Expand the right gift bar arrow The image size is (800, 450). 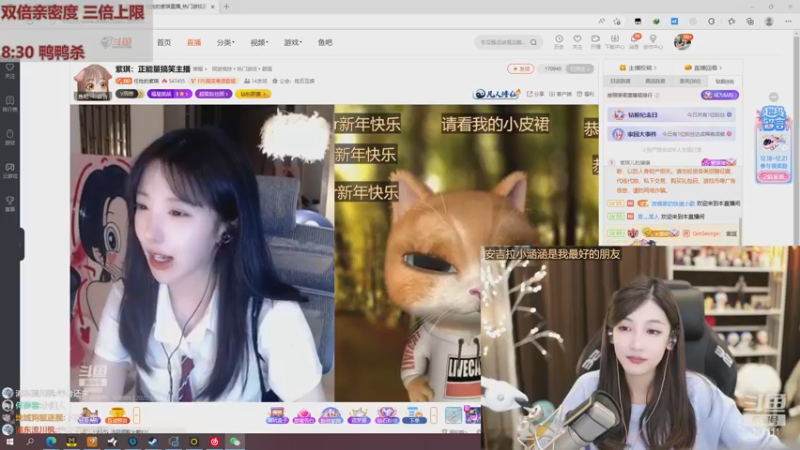click(434, 415)
